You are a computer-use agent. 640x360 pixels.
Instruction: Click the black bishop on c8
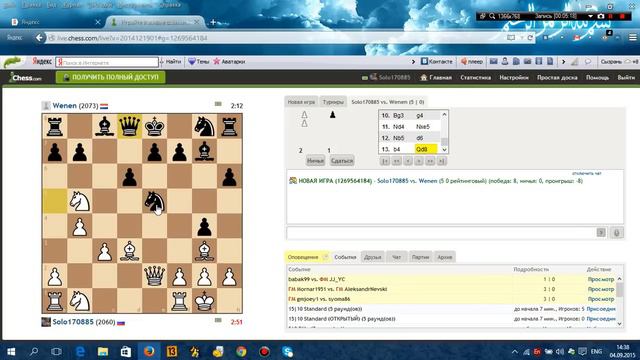tap(104, 126)
